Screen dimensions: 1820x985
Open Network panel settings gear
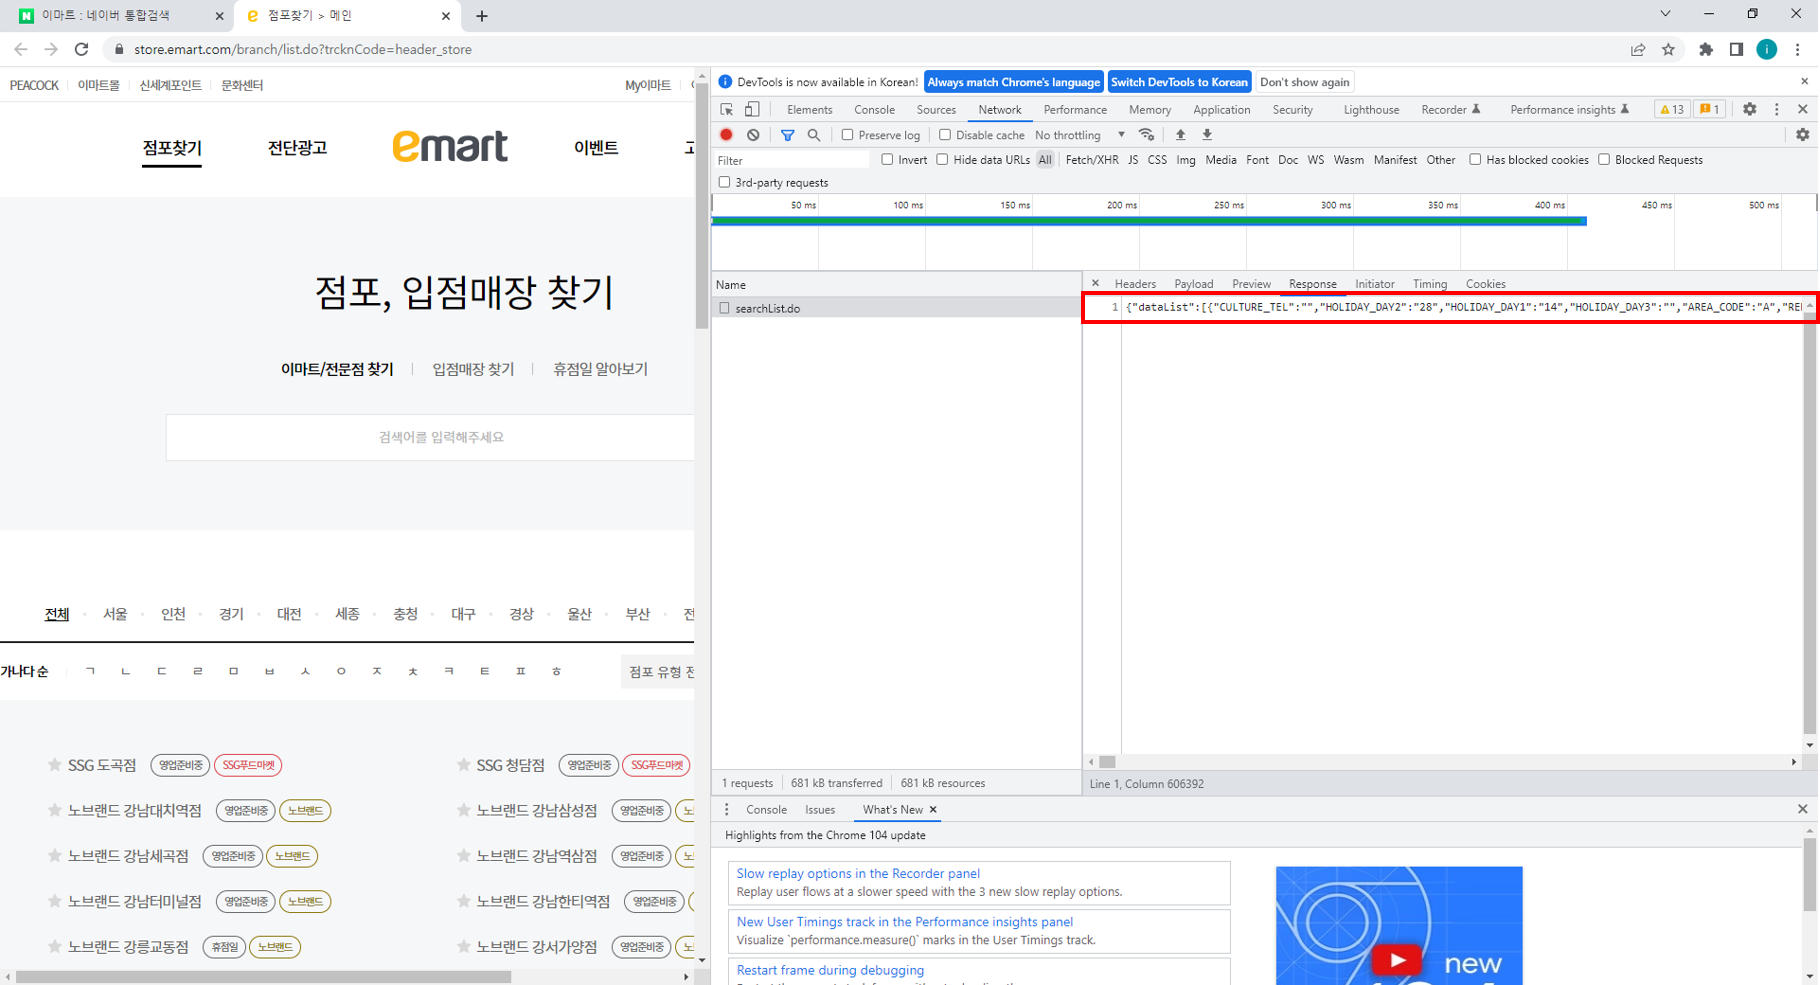click(1802, 135)
